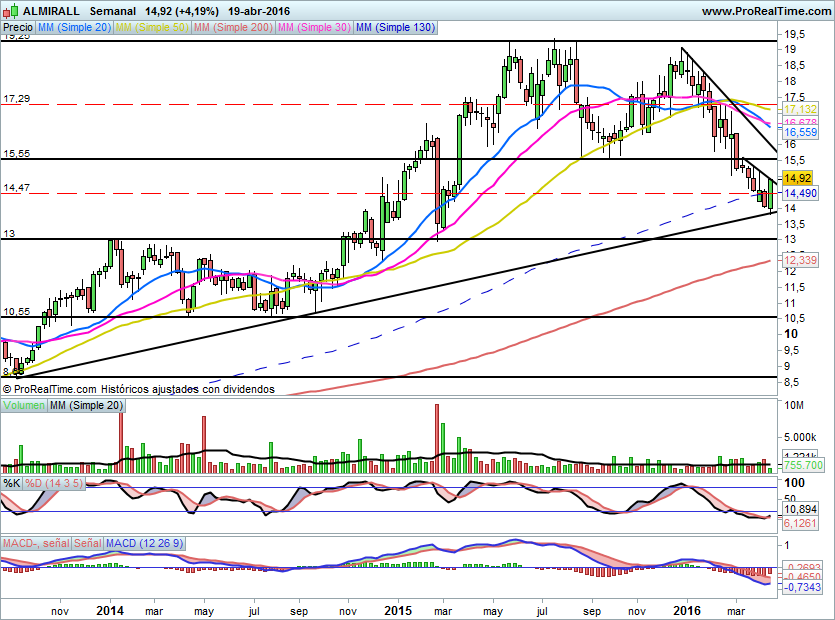
Task: Click the 6,1261 stochastic value tag
Action: 800,523
